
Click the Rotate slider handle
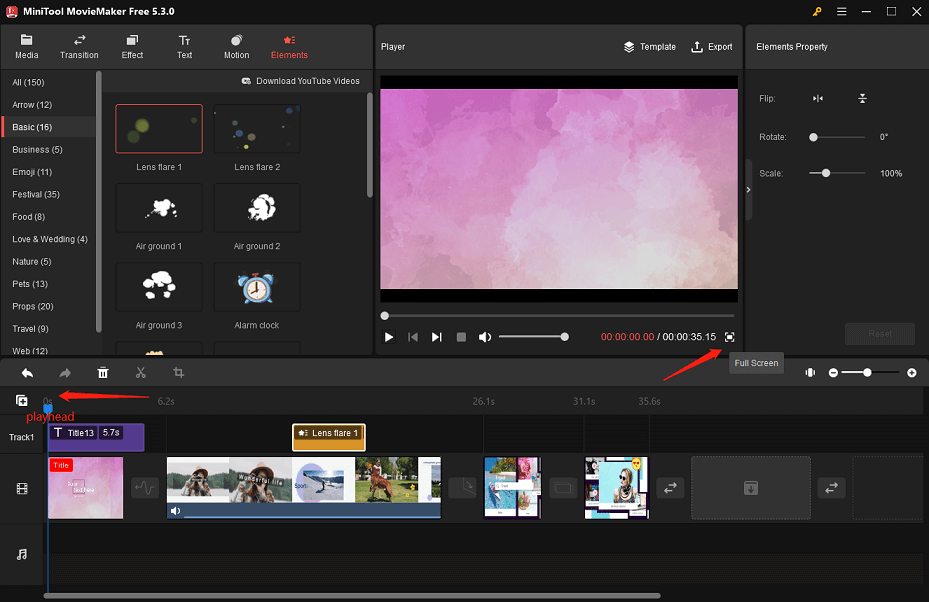pyautogui.click(x=813, y=137)
